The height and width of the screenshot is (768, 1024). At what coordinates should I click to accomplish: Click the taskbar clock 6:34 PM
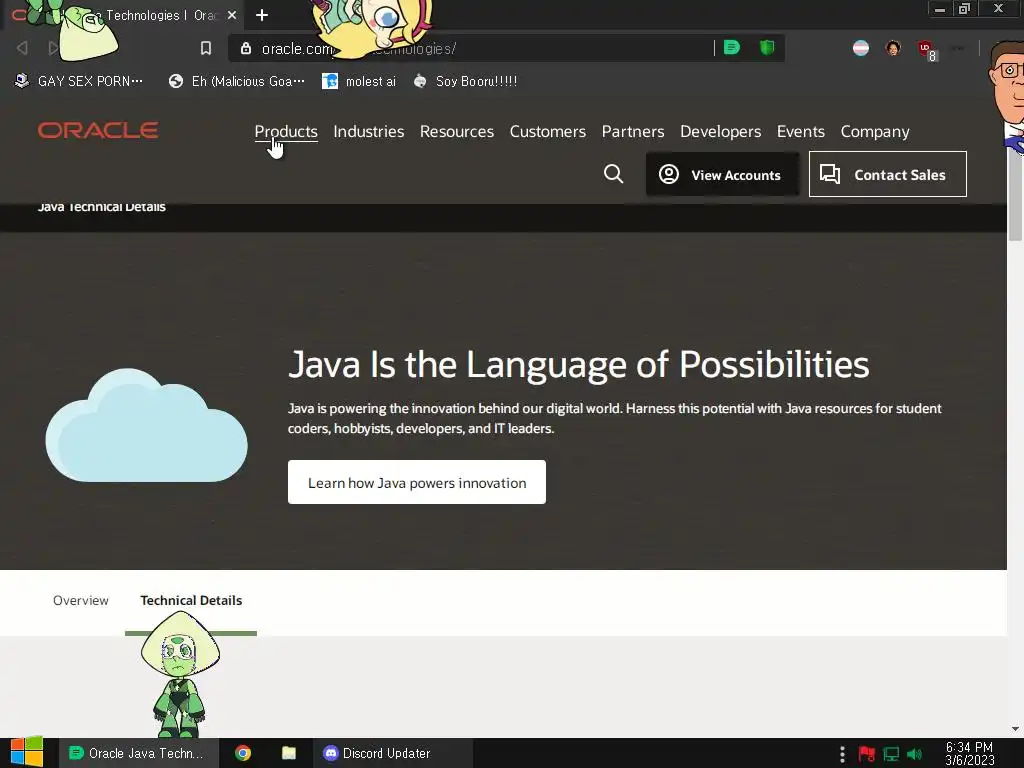coord(969,753)
